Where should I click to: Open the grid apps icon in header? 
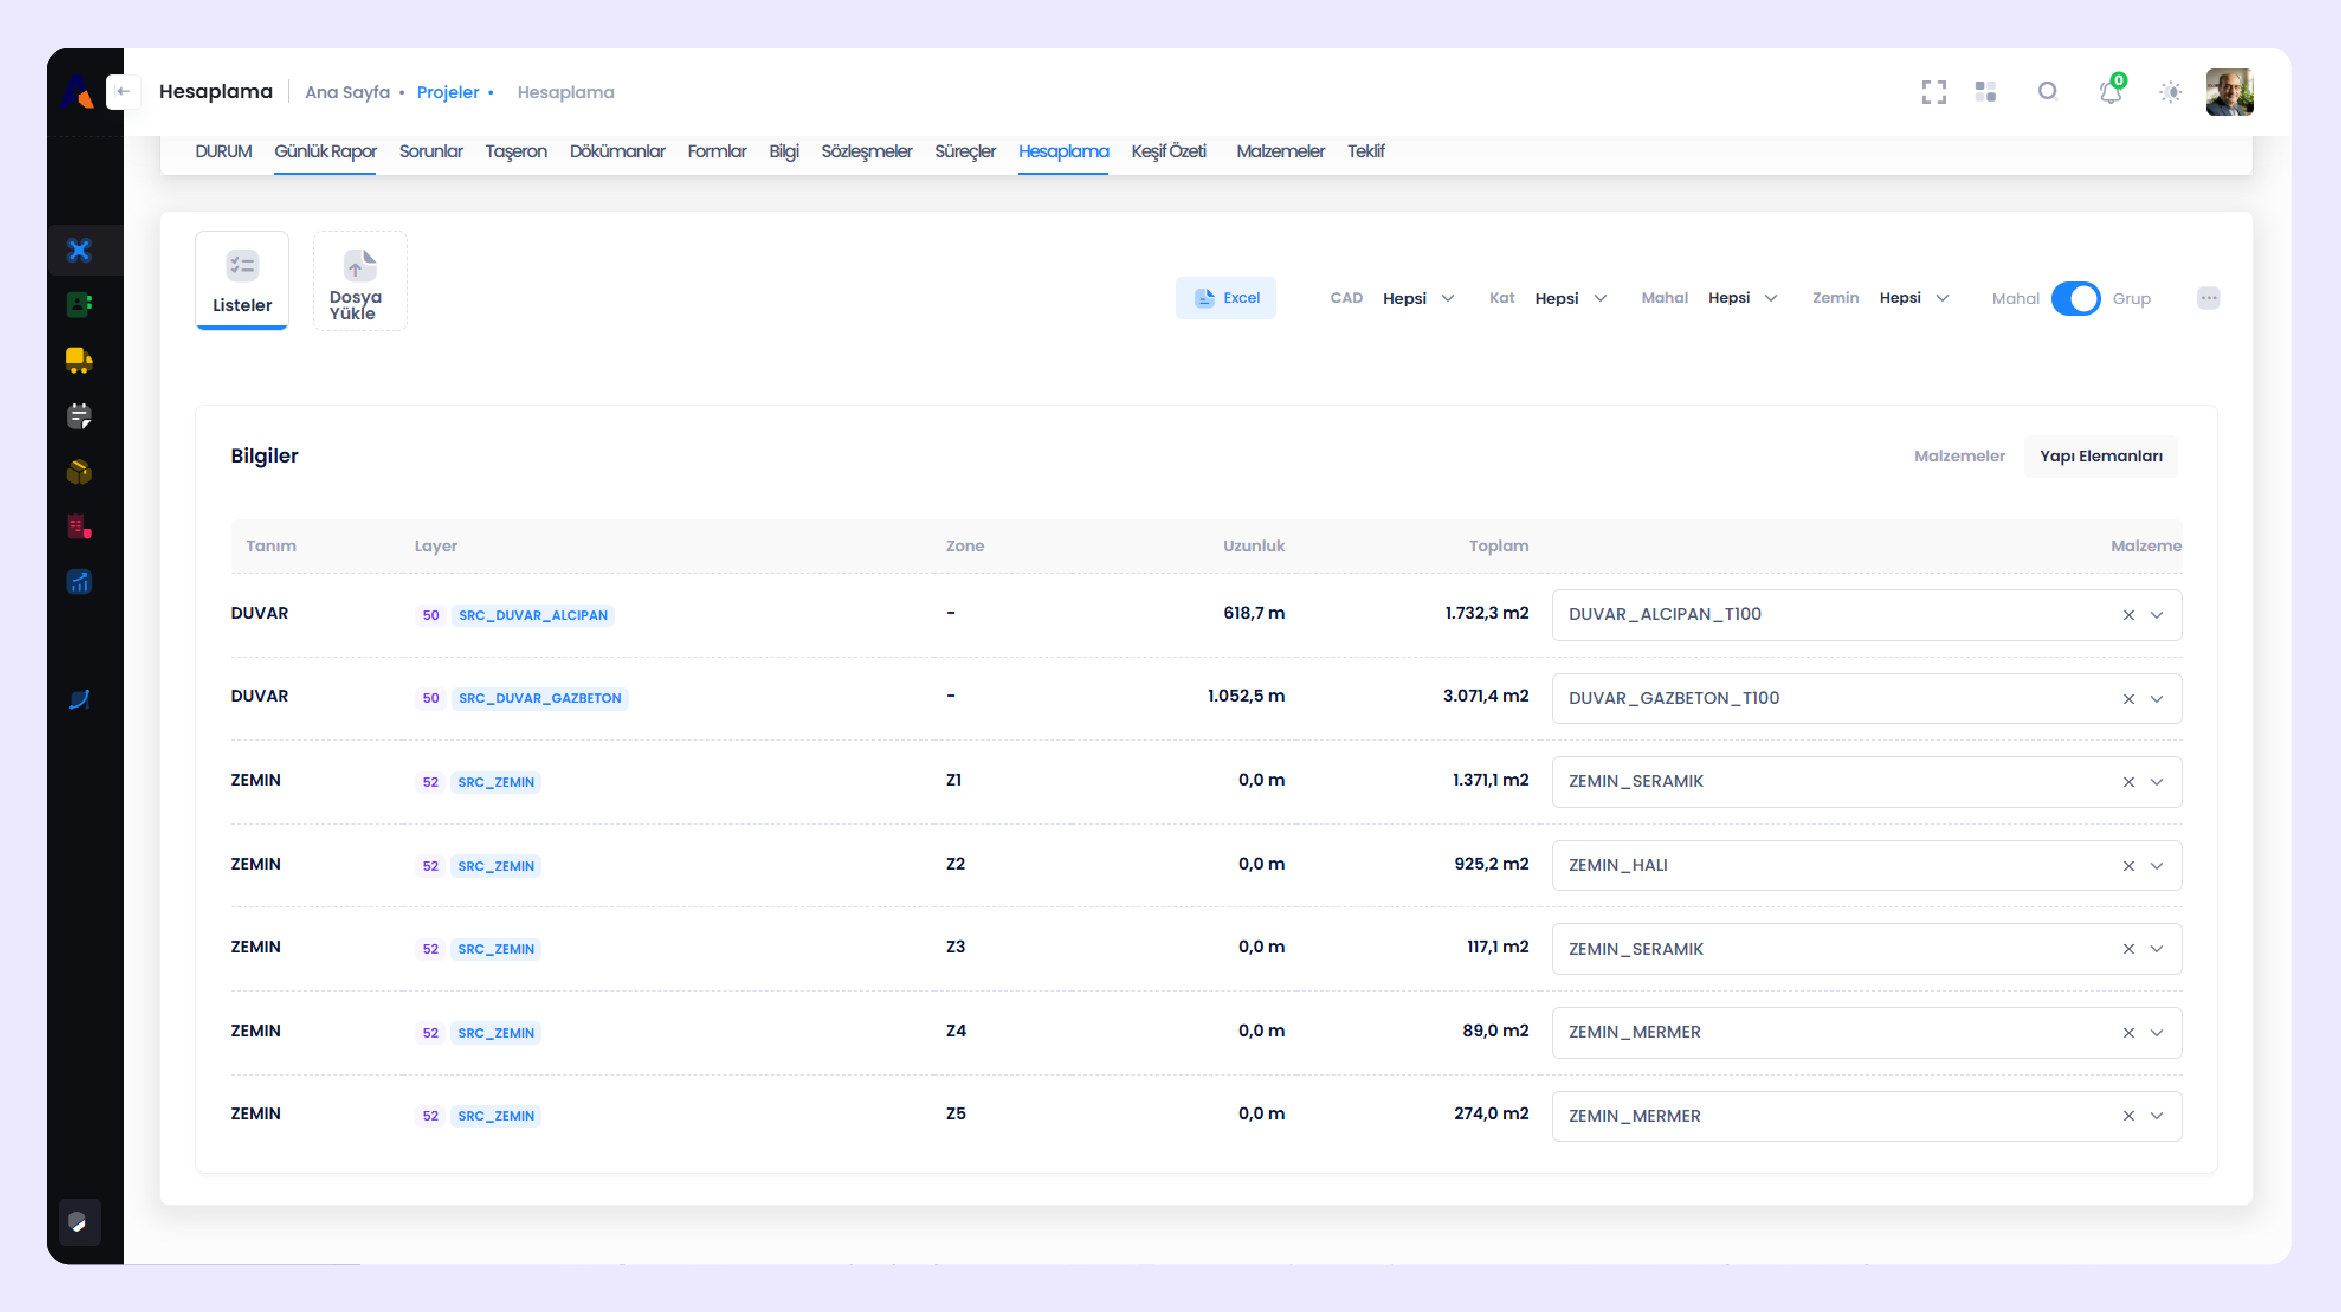(x=1986, y=92)
